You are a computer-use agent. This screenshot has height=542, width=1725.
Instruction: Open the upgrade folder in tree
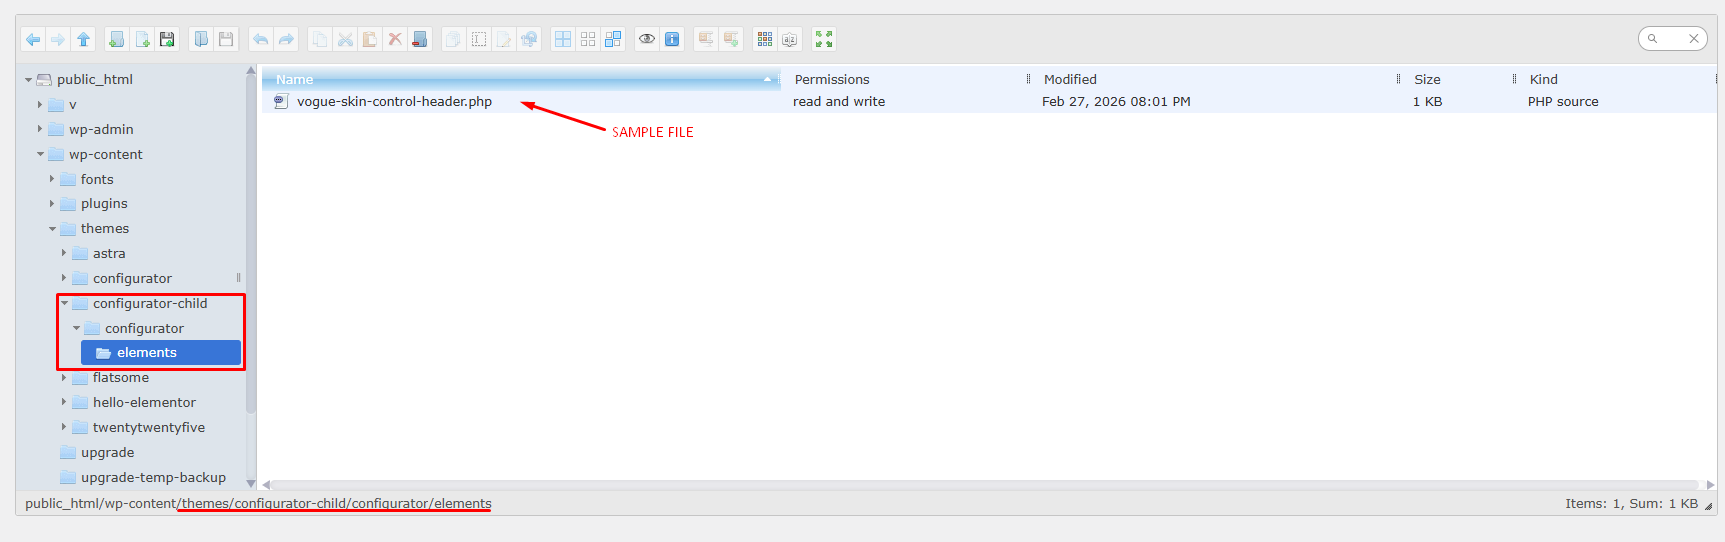[x=107, y=452]
